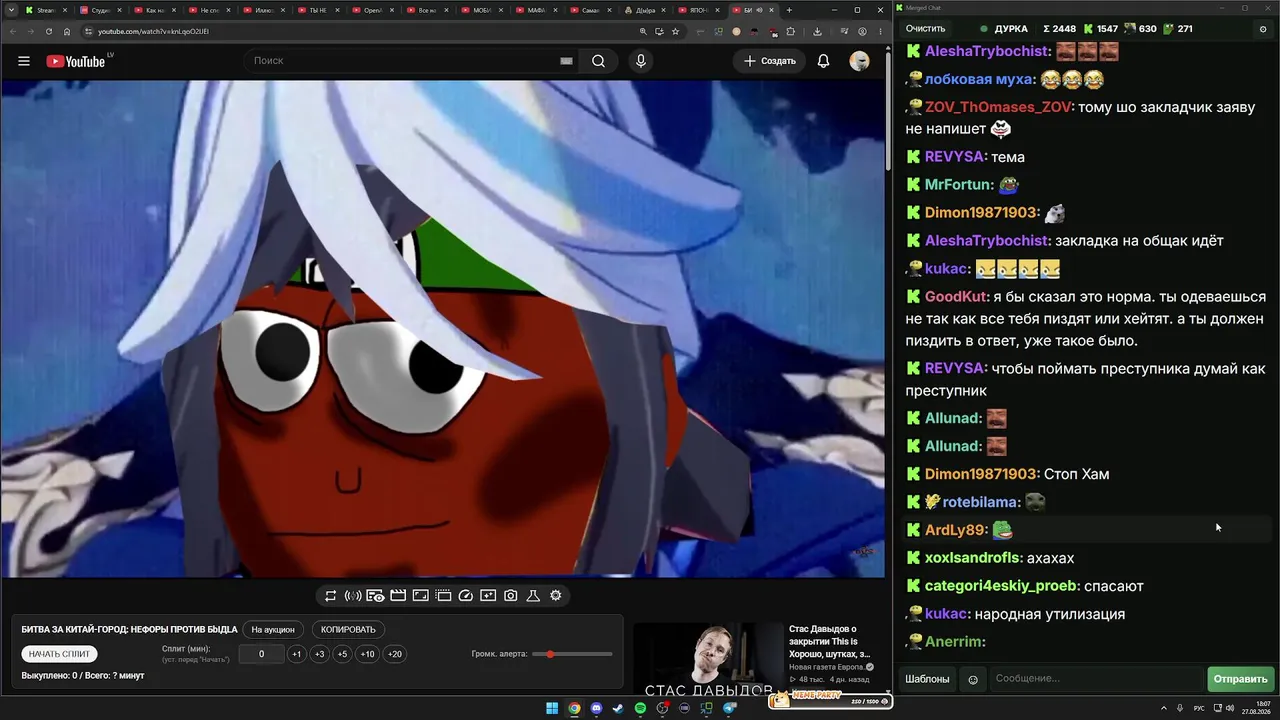Click the КОПИРОВАТЬ button
The height and width of the screenshot is (720, 1280).
tap(348, 630)
